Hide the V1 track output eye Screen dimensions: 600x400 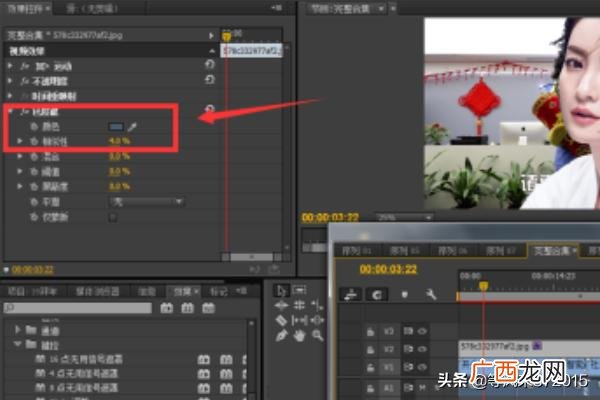pos(422,367)
